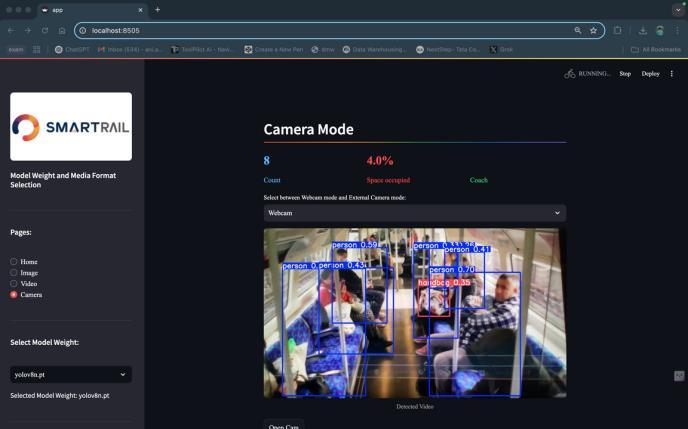Viewport: 688px width, 429px height.
Task: Open the Chrome profile avatar
Action: click(x=659, y=30)
